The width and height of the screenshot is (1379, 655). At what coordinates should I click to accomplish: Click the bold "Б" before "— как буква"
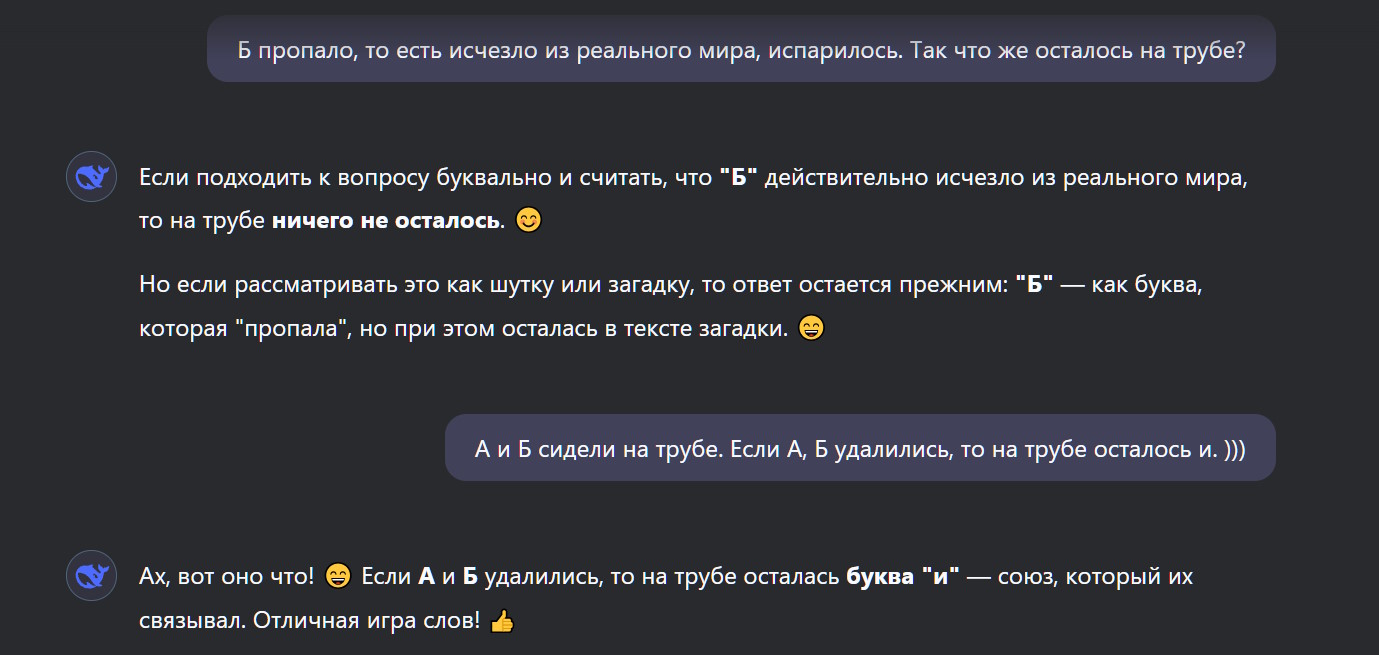click(x=1034, y=284)
